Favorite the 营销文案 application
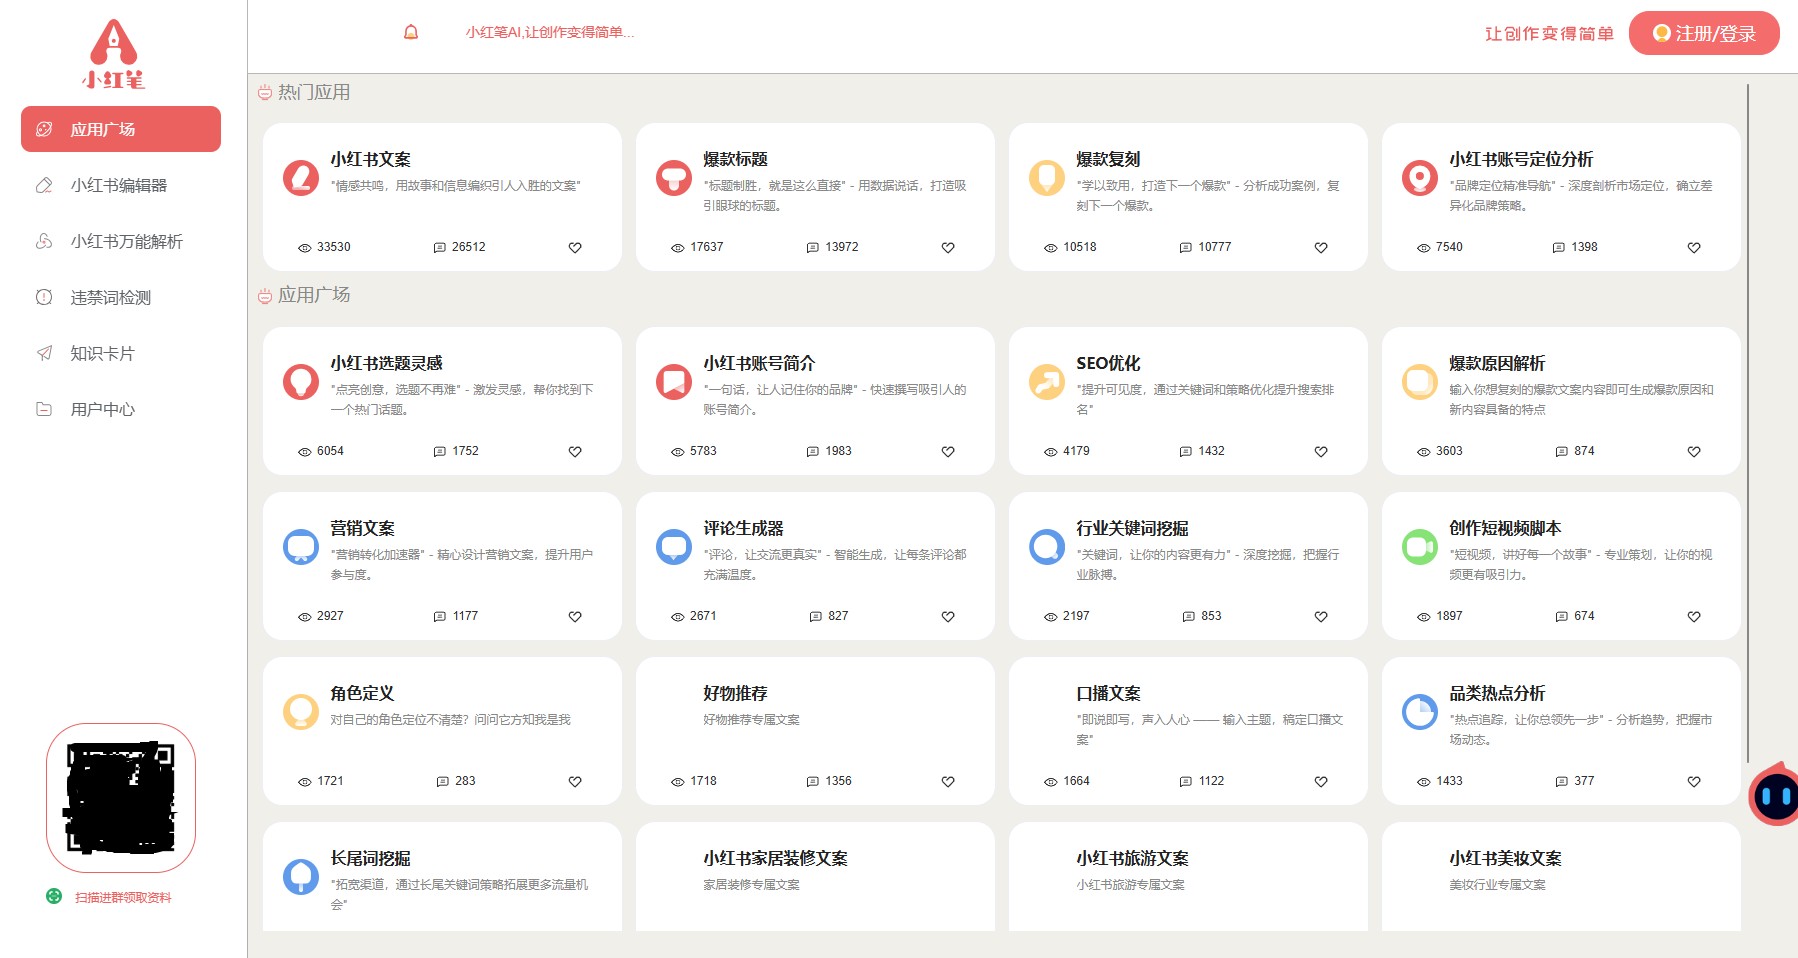1798x958 pixels. coord(575,617)
